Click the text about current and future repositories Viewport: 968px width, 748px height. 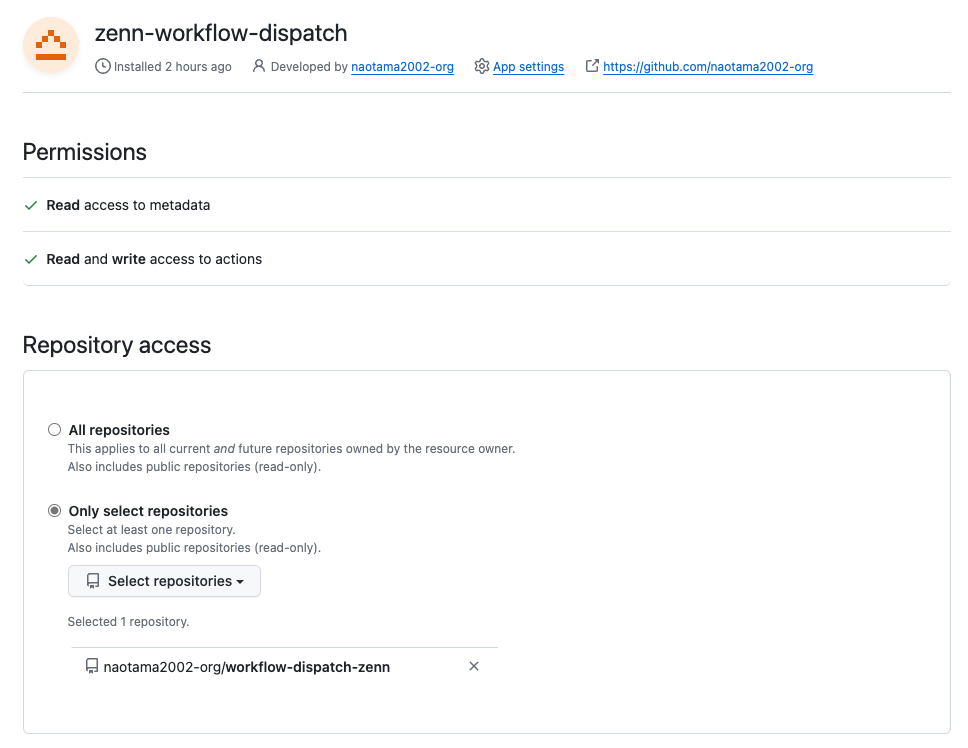click(291, 449)
